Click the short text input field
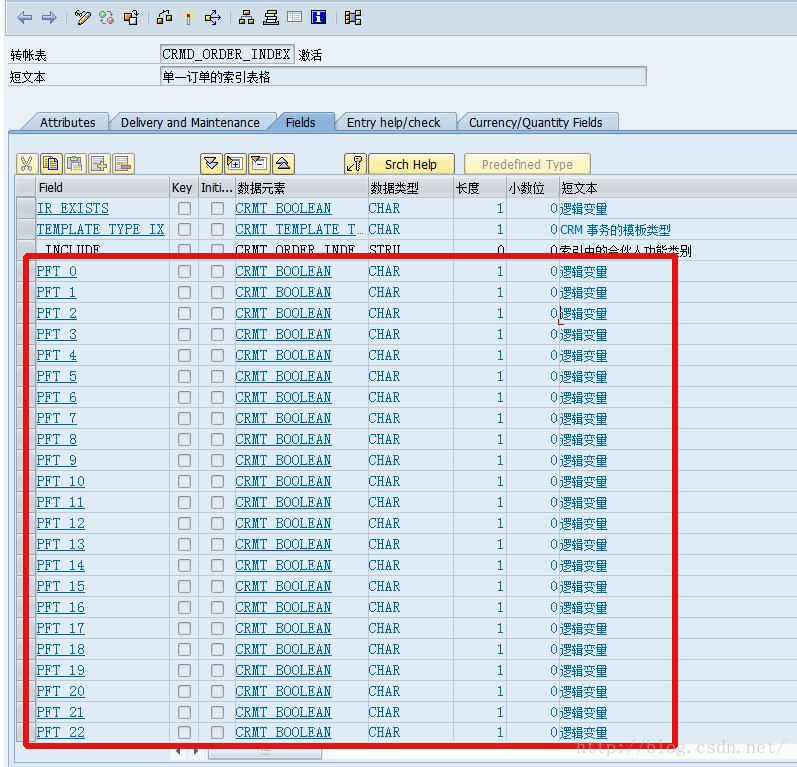 (x=403, y=77)
